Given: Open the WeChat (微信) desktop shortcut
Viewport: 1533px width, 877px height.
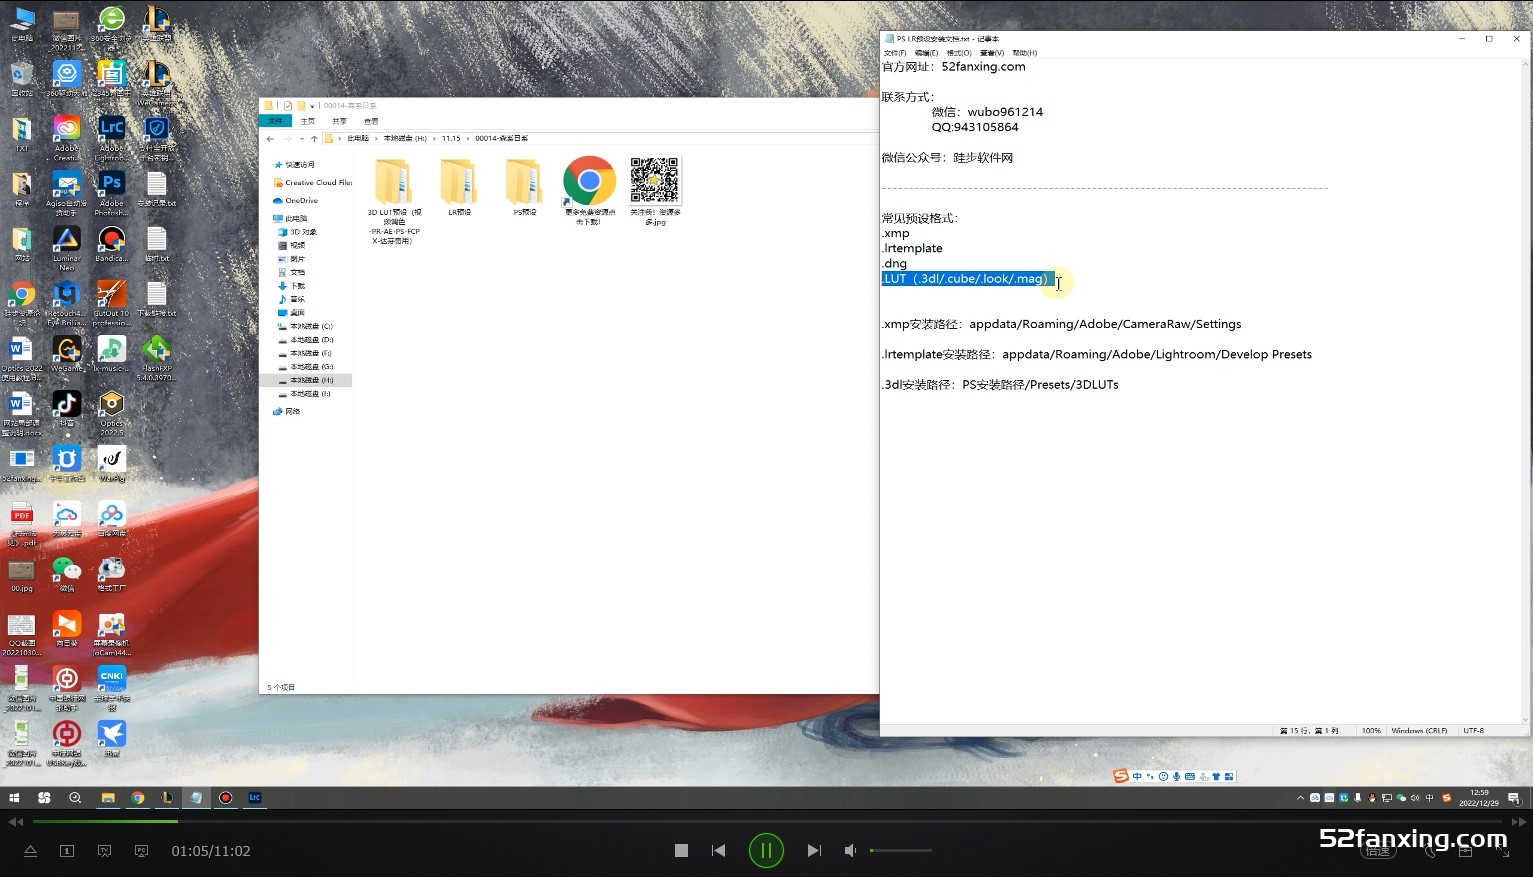Looking at the screenshot, I should point(66,574).
